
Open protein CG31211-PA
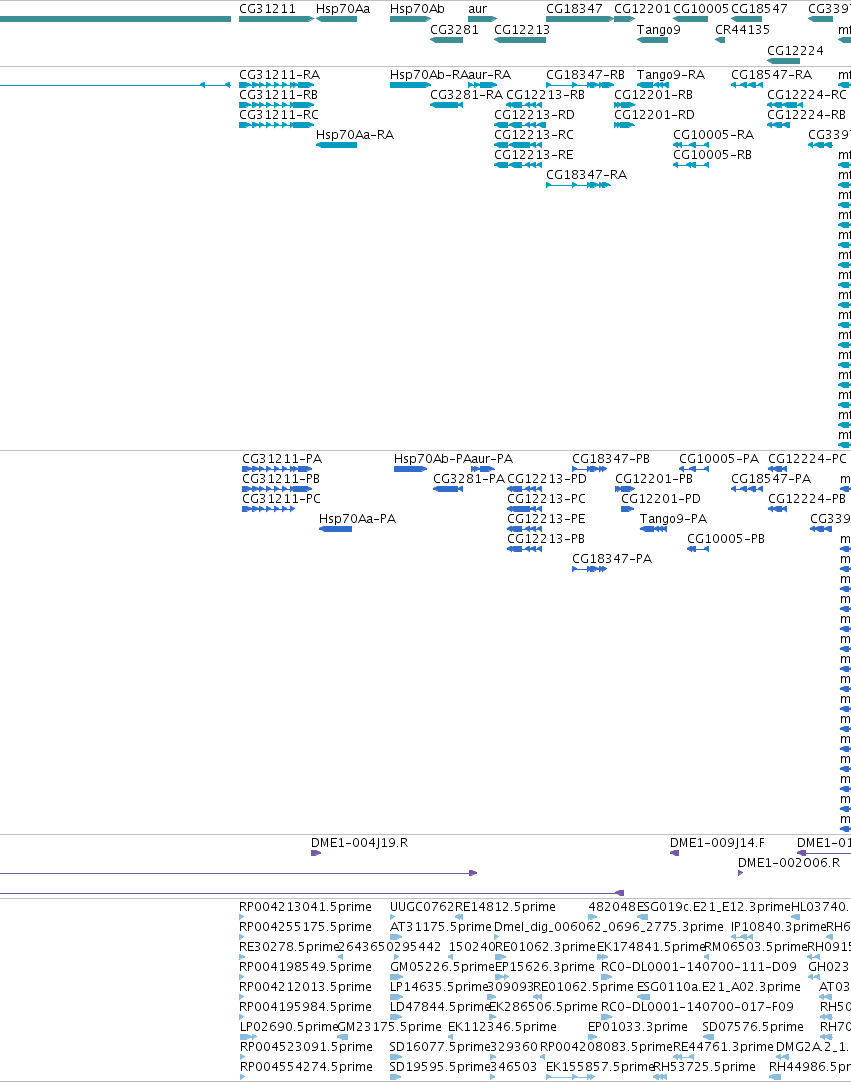pos(282,459)
